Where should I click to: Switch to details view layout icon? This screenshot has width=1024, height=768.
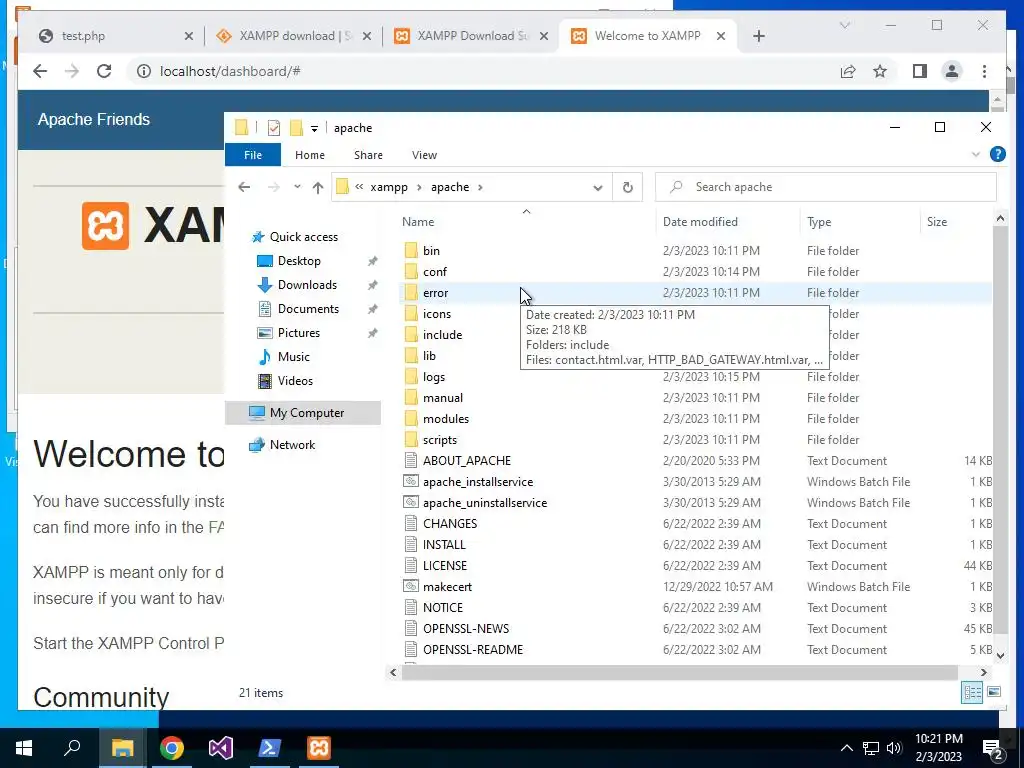pos(972,692)
